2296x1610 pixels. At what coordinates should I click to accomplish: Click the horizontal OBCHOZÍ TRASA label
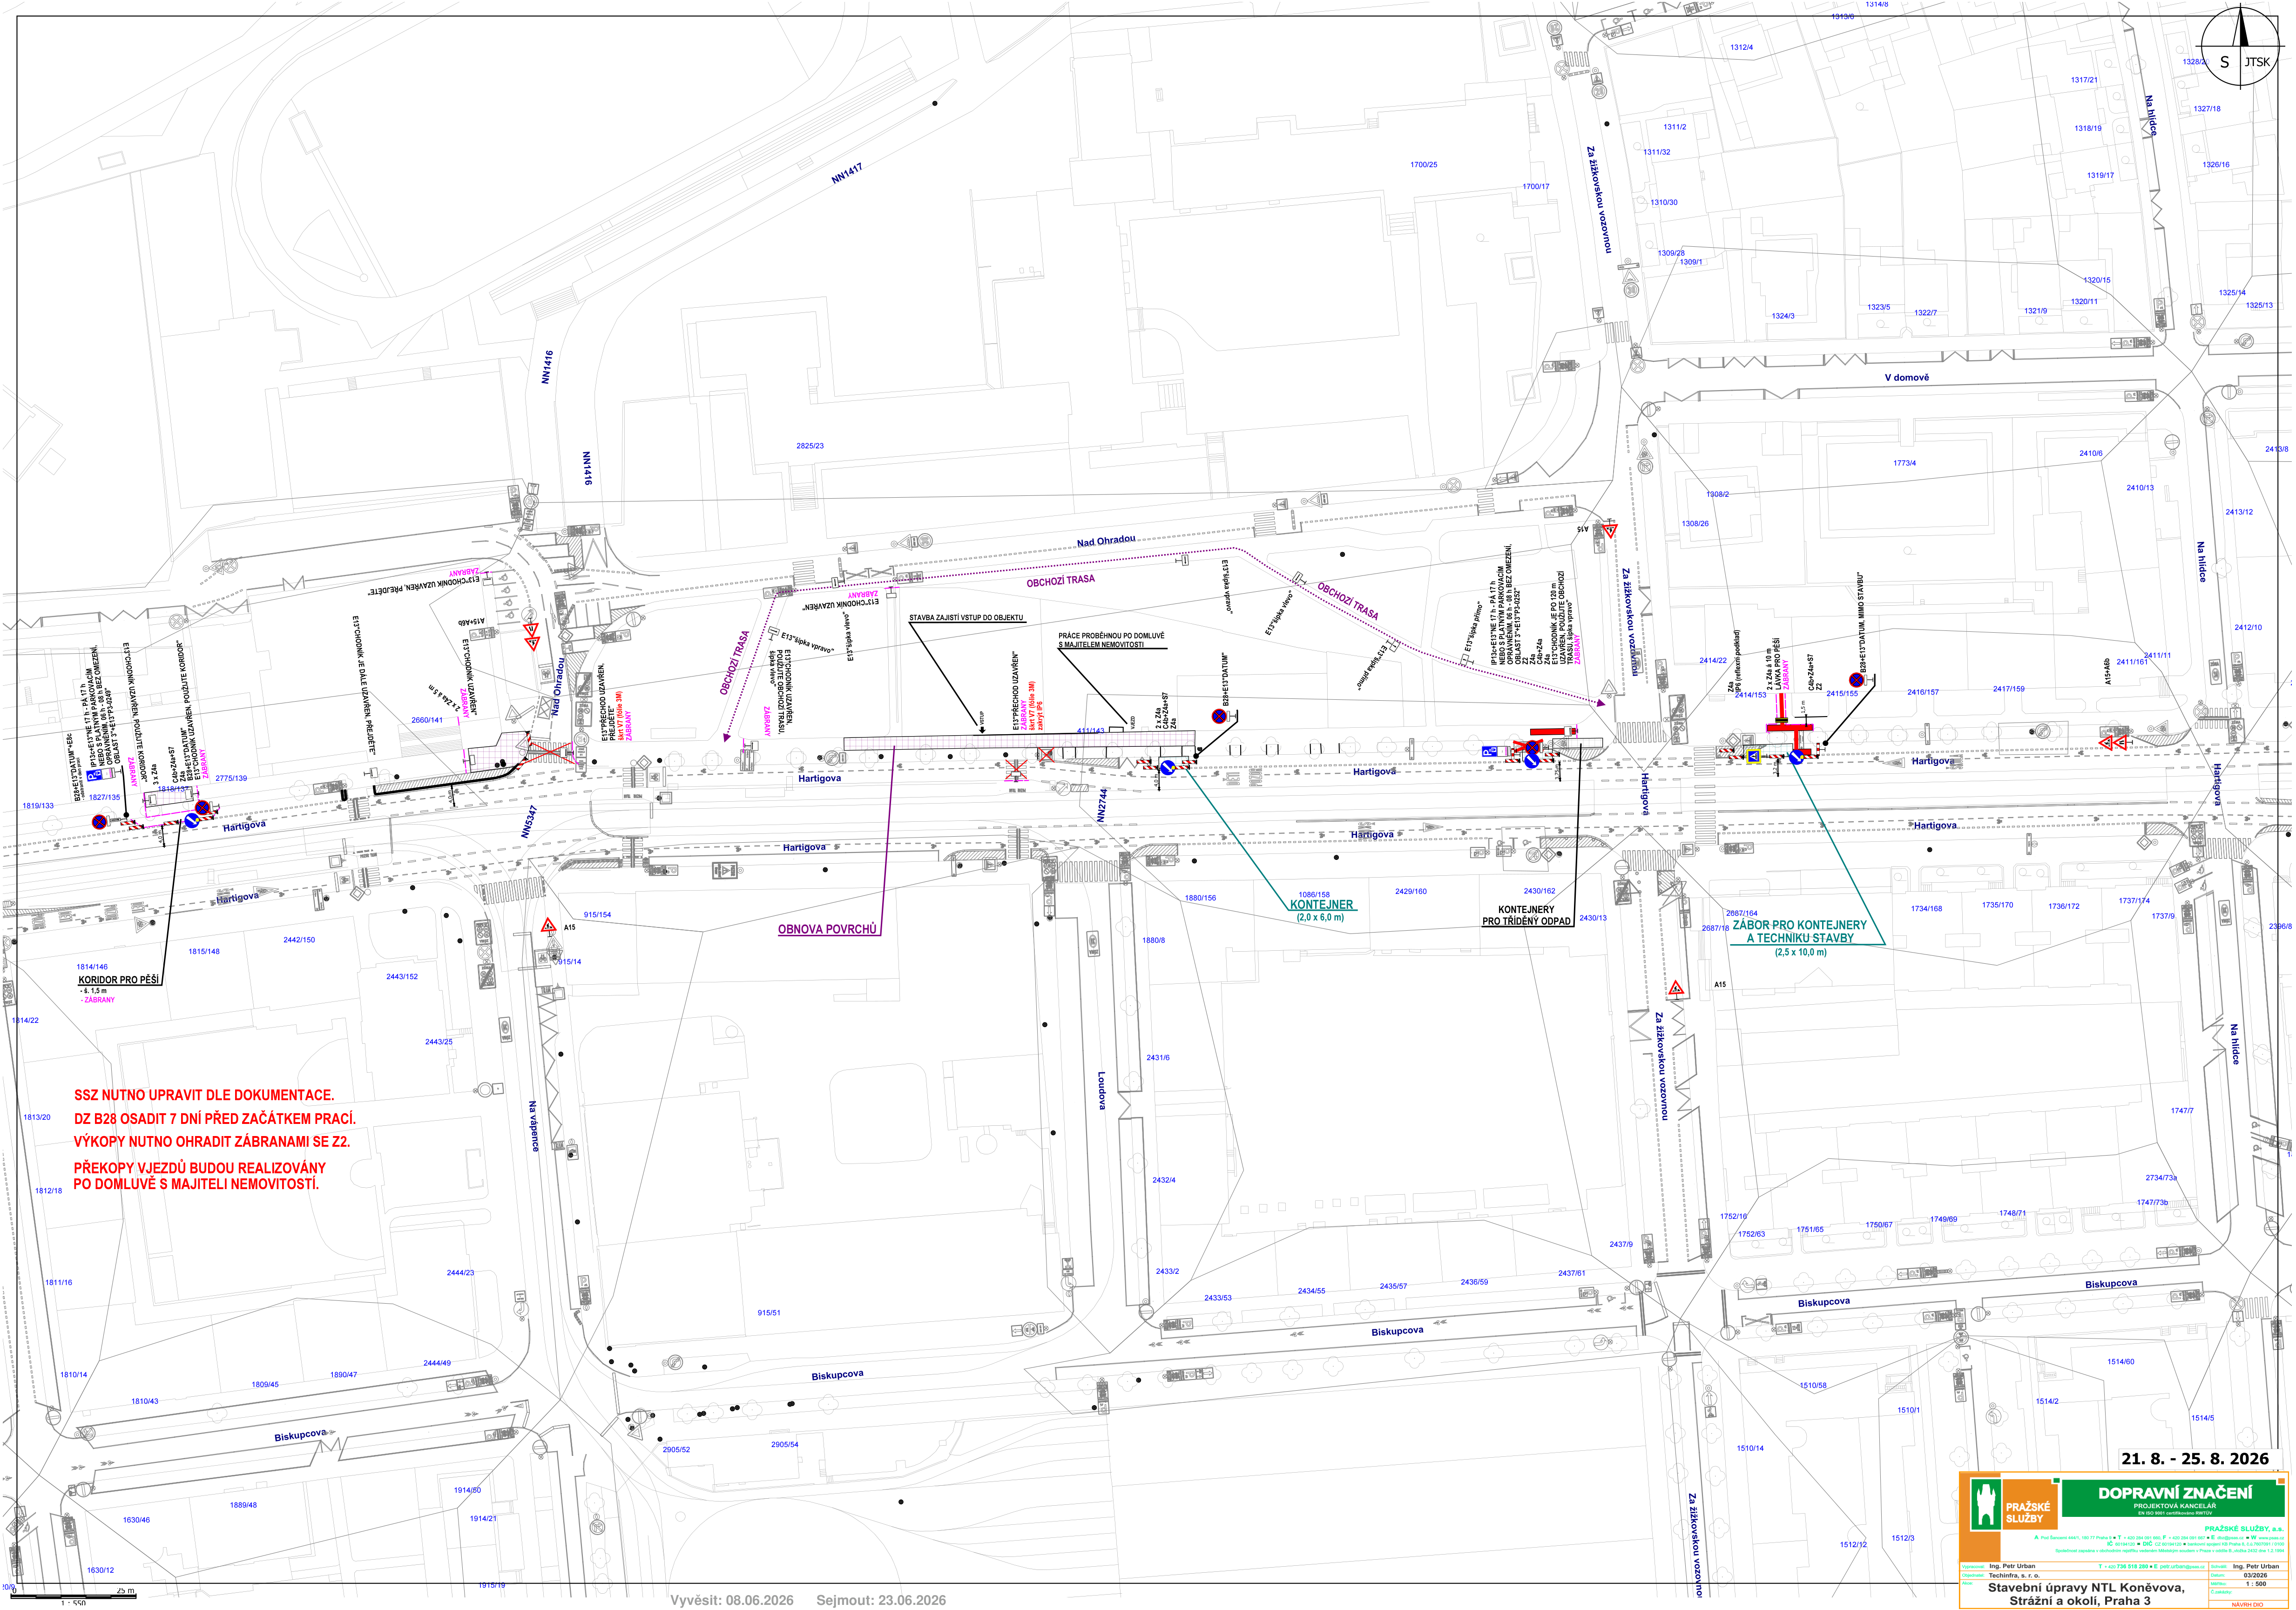pyautogui.click(x=1060, y=581)
